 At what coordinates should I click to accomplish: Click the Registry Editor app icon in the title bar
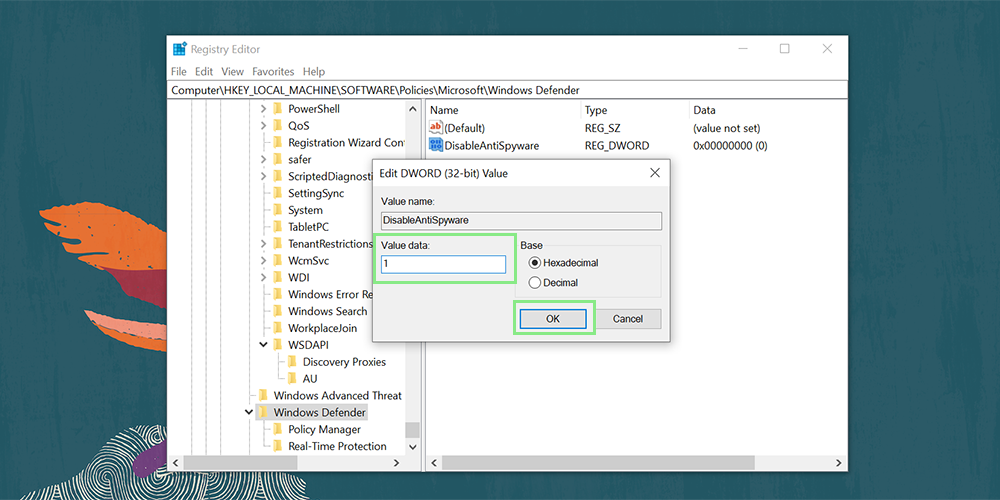(180, 49)
